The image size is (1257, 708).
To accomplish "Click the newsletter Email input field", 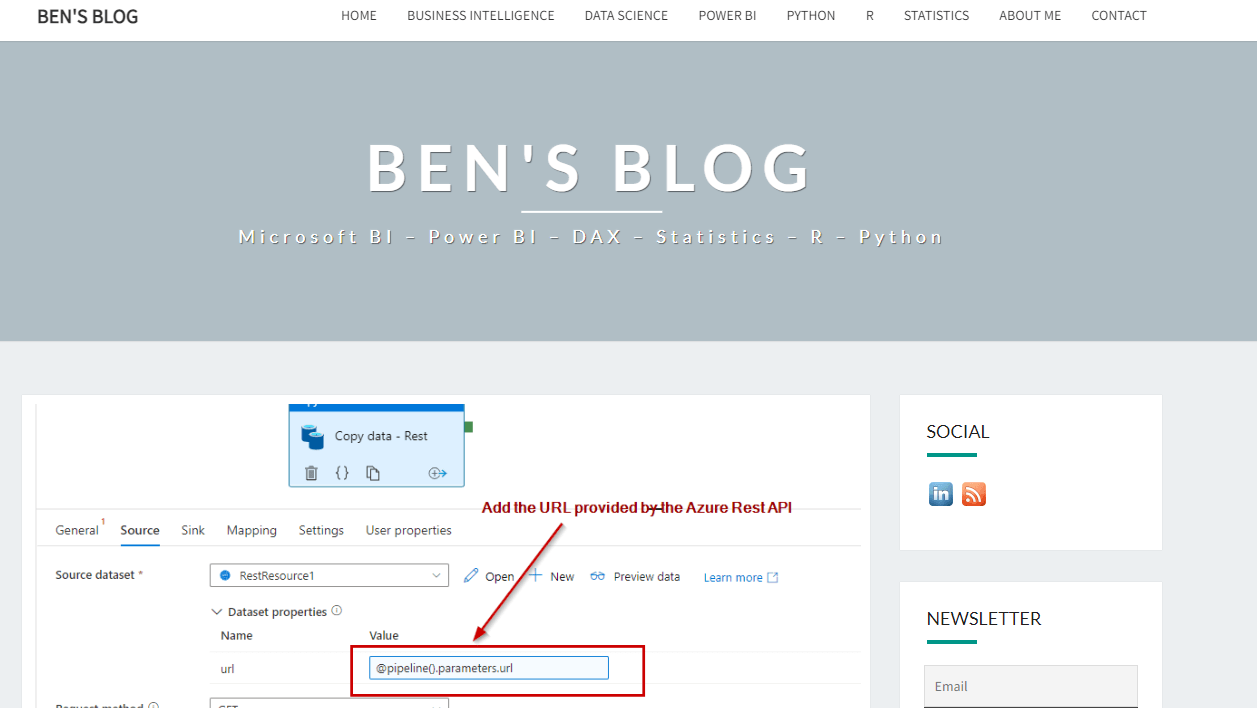I will tap(1030, 686).
